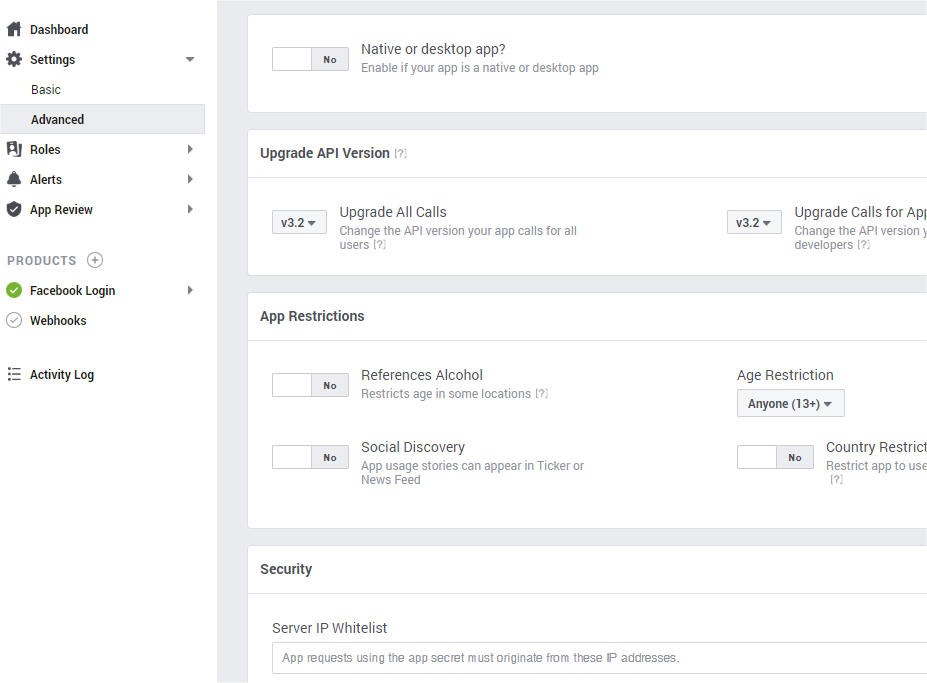Turn on Social Discovery toggle
927x683 pixels.
(x=310, y=457)
